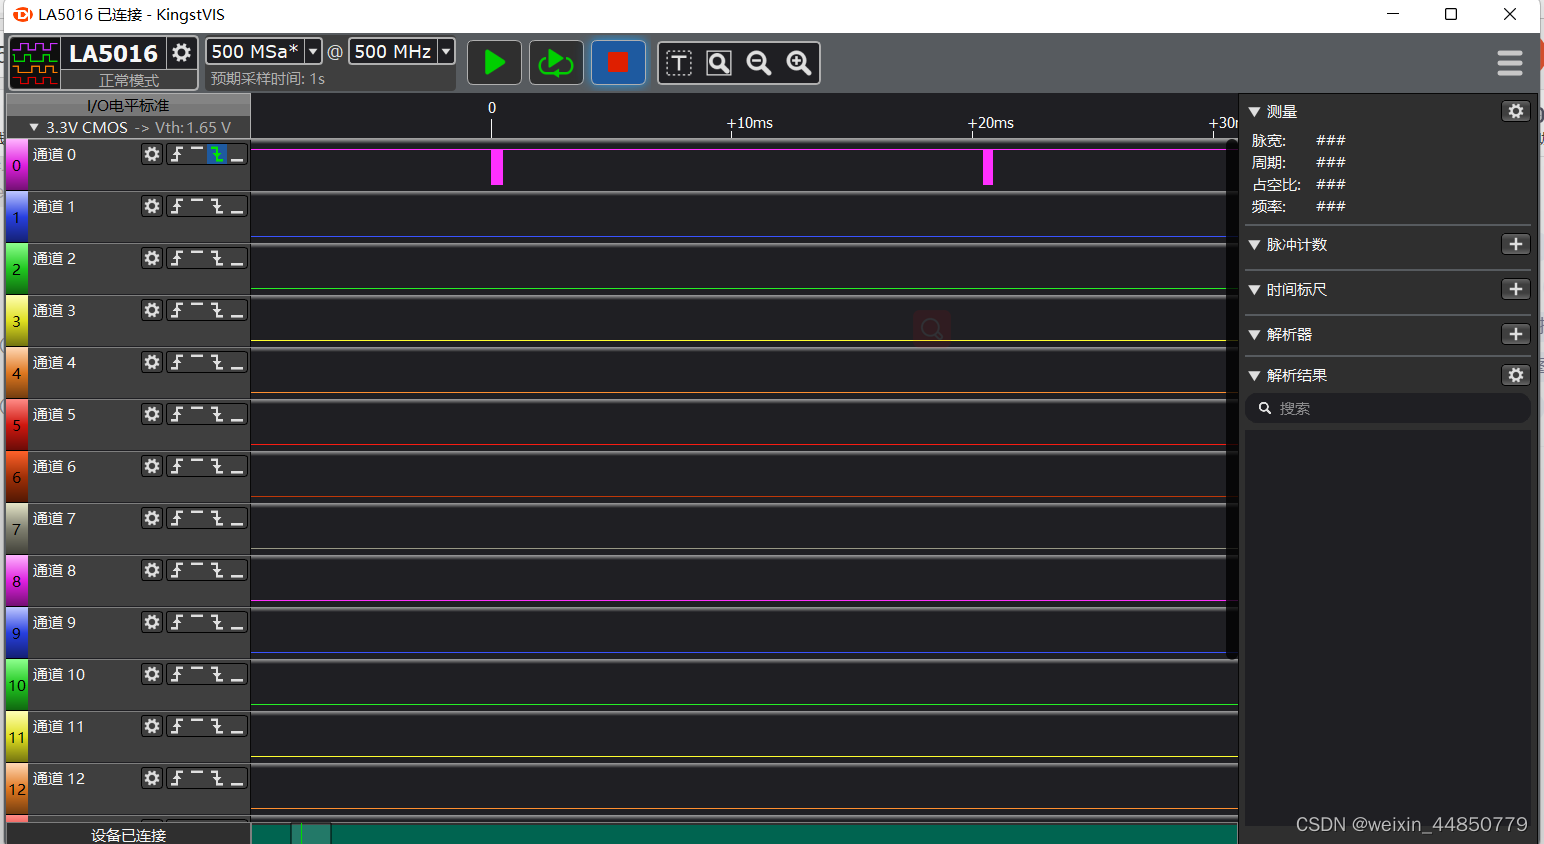Open settings gear for 通道 5
Viewport: 1544px width, 844px height.
point(151,414)
